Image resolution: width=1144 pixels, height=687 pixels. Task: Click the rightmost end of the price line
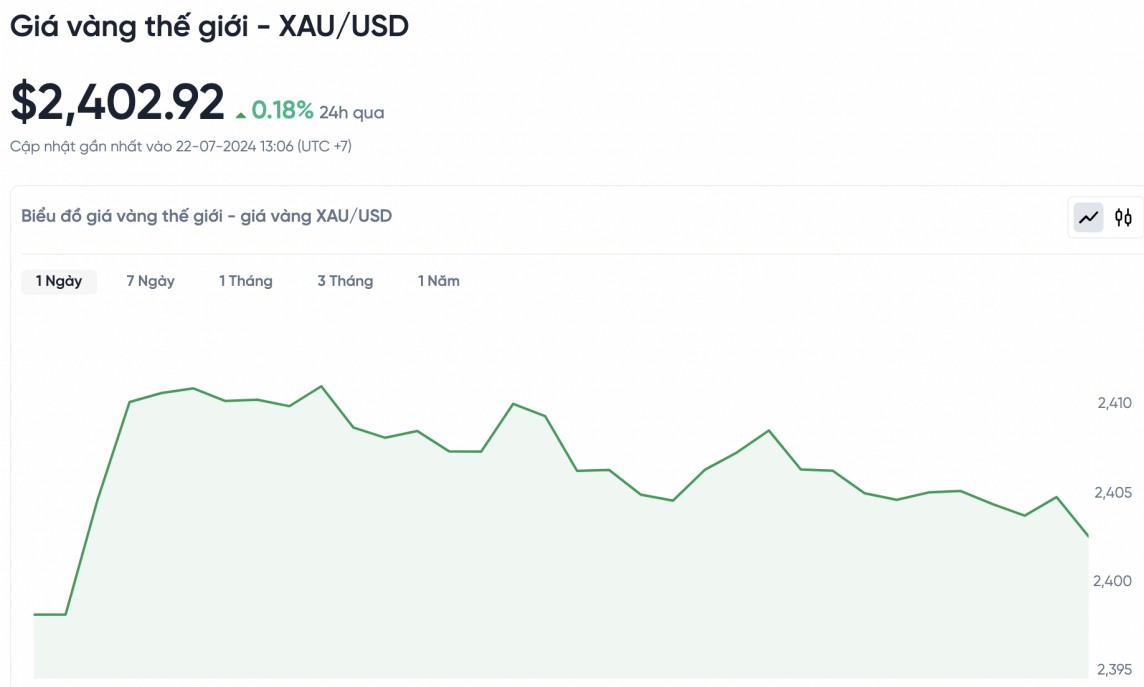pos(1087,536)
